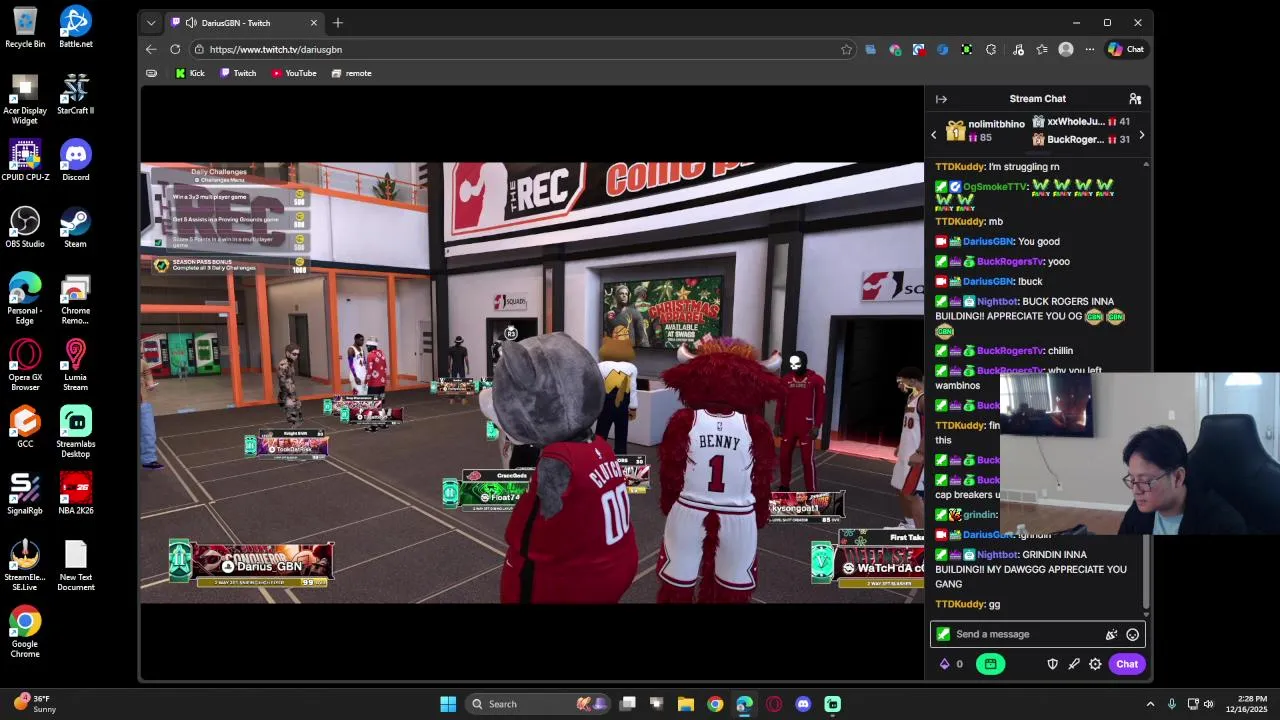Open BuckRogersTv username in yooo message
This screenshot has width=1280, height=720.
(1010, 261)
